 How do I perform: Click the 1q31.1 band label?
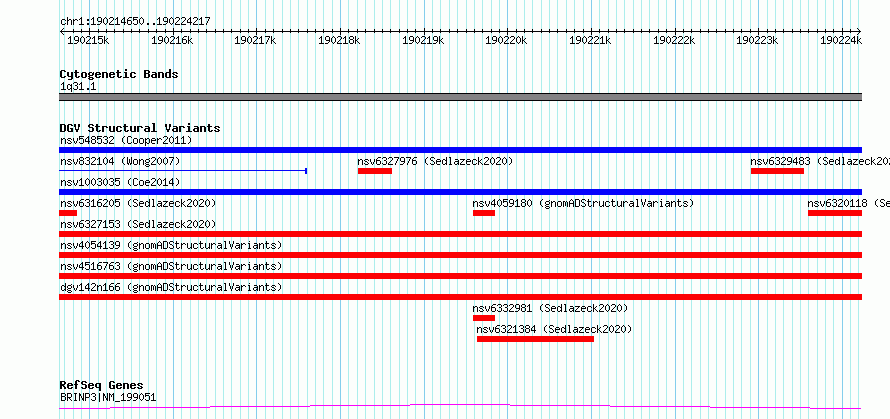(x=78, y=86)
